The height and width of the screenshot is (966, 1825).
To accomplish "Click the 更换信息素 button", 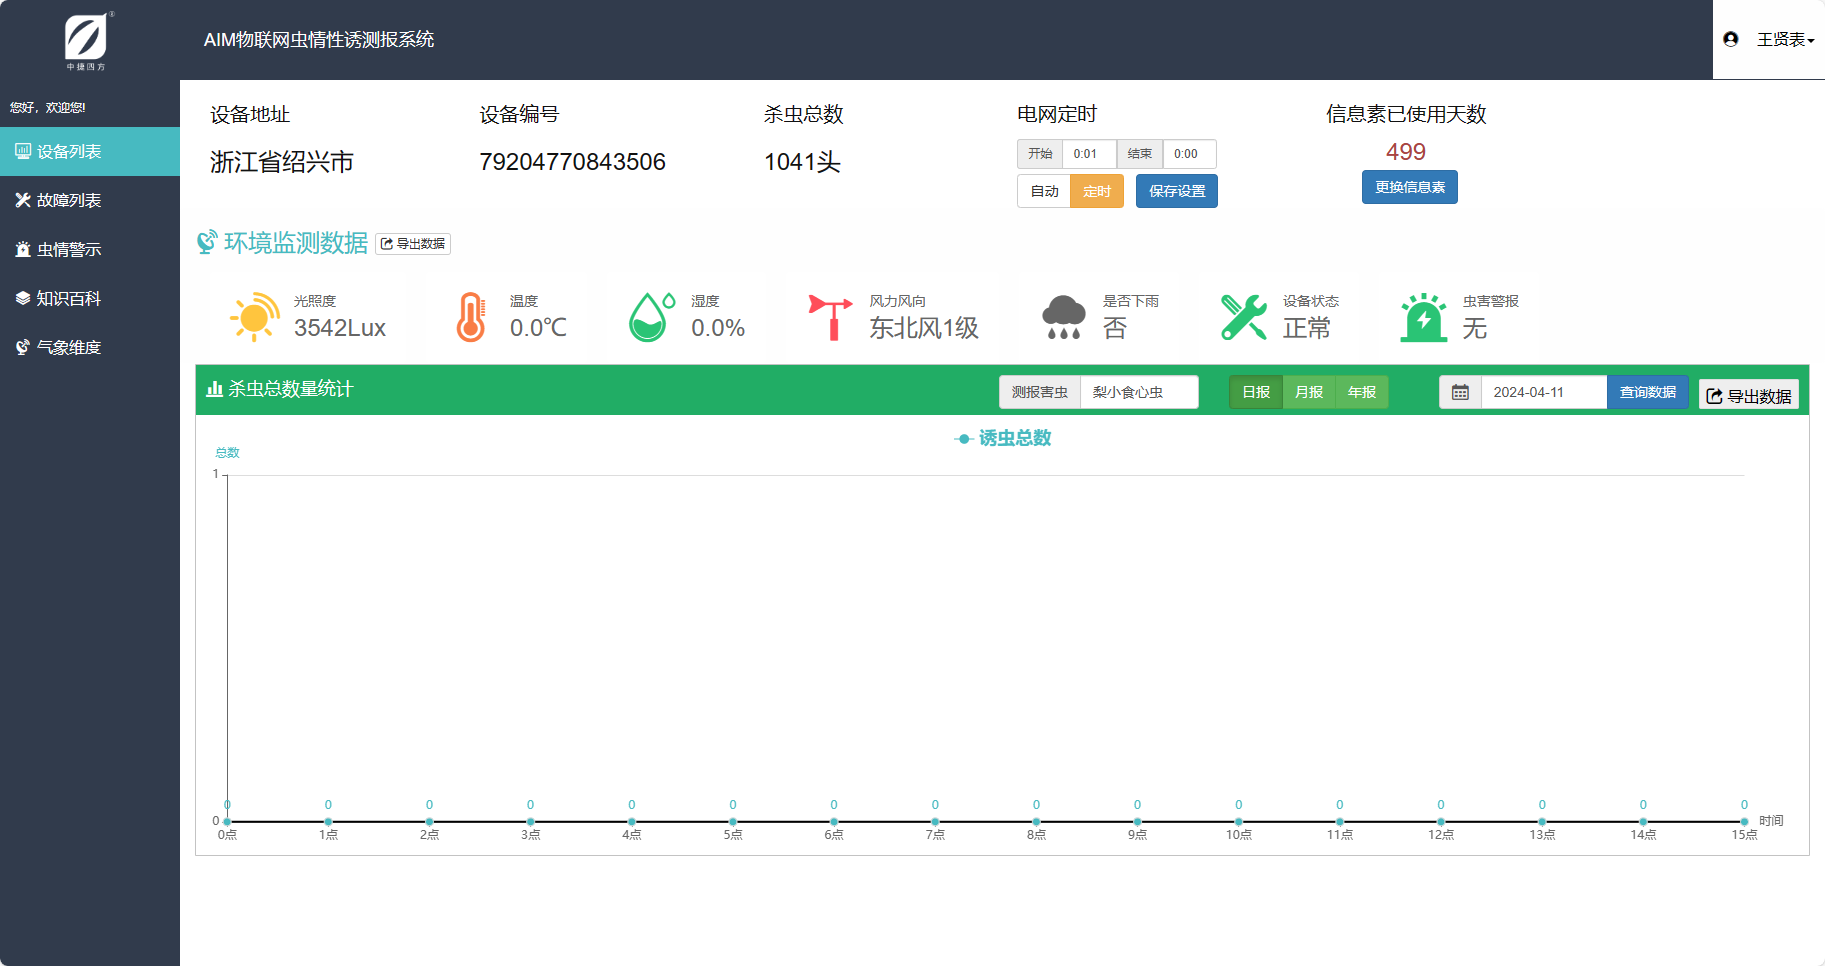I will click(1410, 187).
